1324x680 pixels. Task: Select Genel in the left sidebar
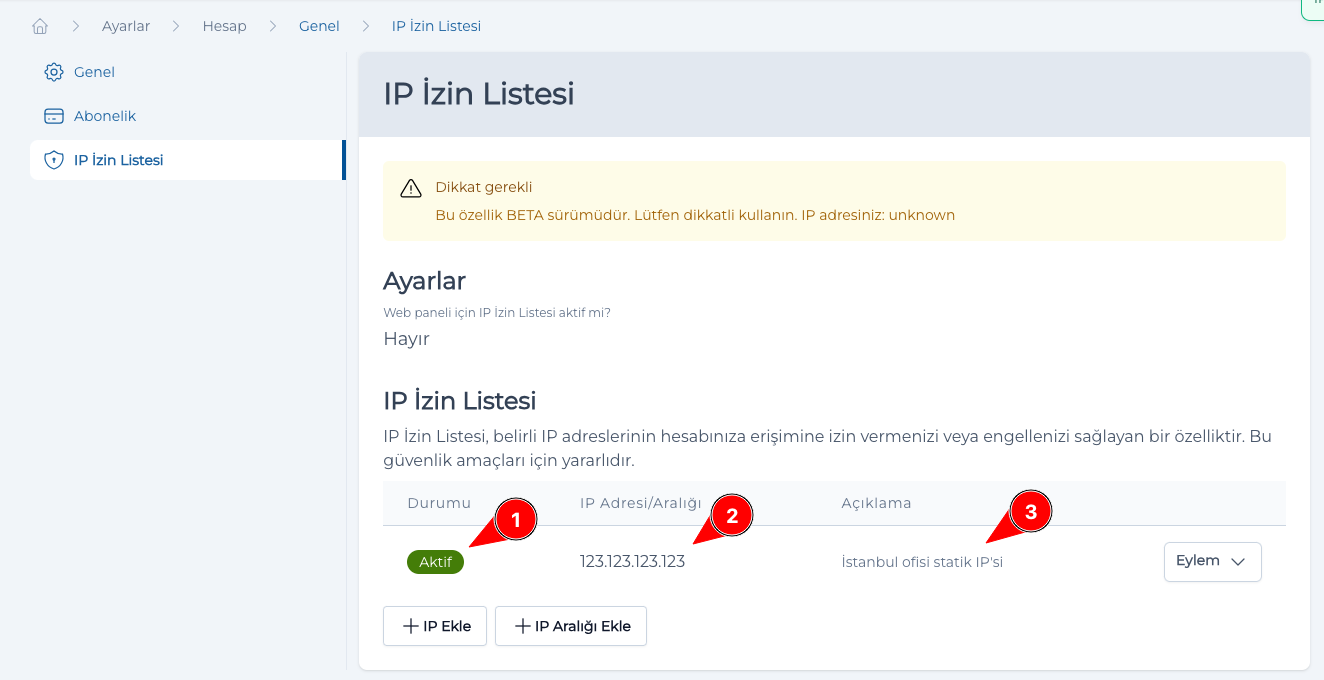(93, 71)
